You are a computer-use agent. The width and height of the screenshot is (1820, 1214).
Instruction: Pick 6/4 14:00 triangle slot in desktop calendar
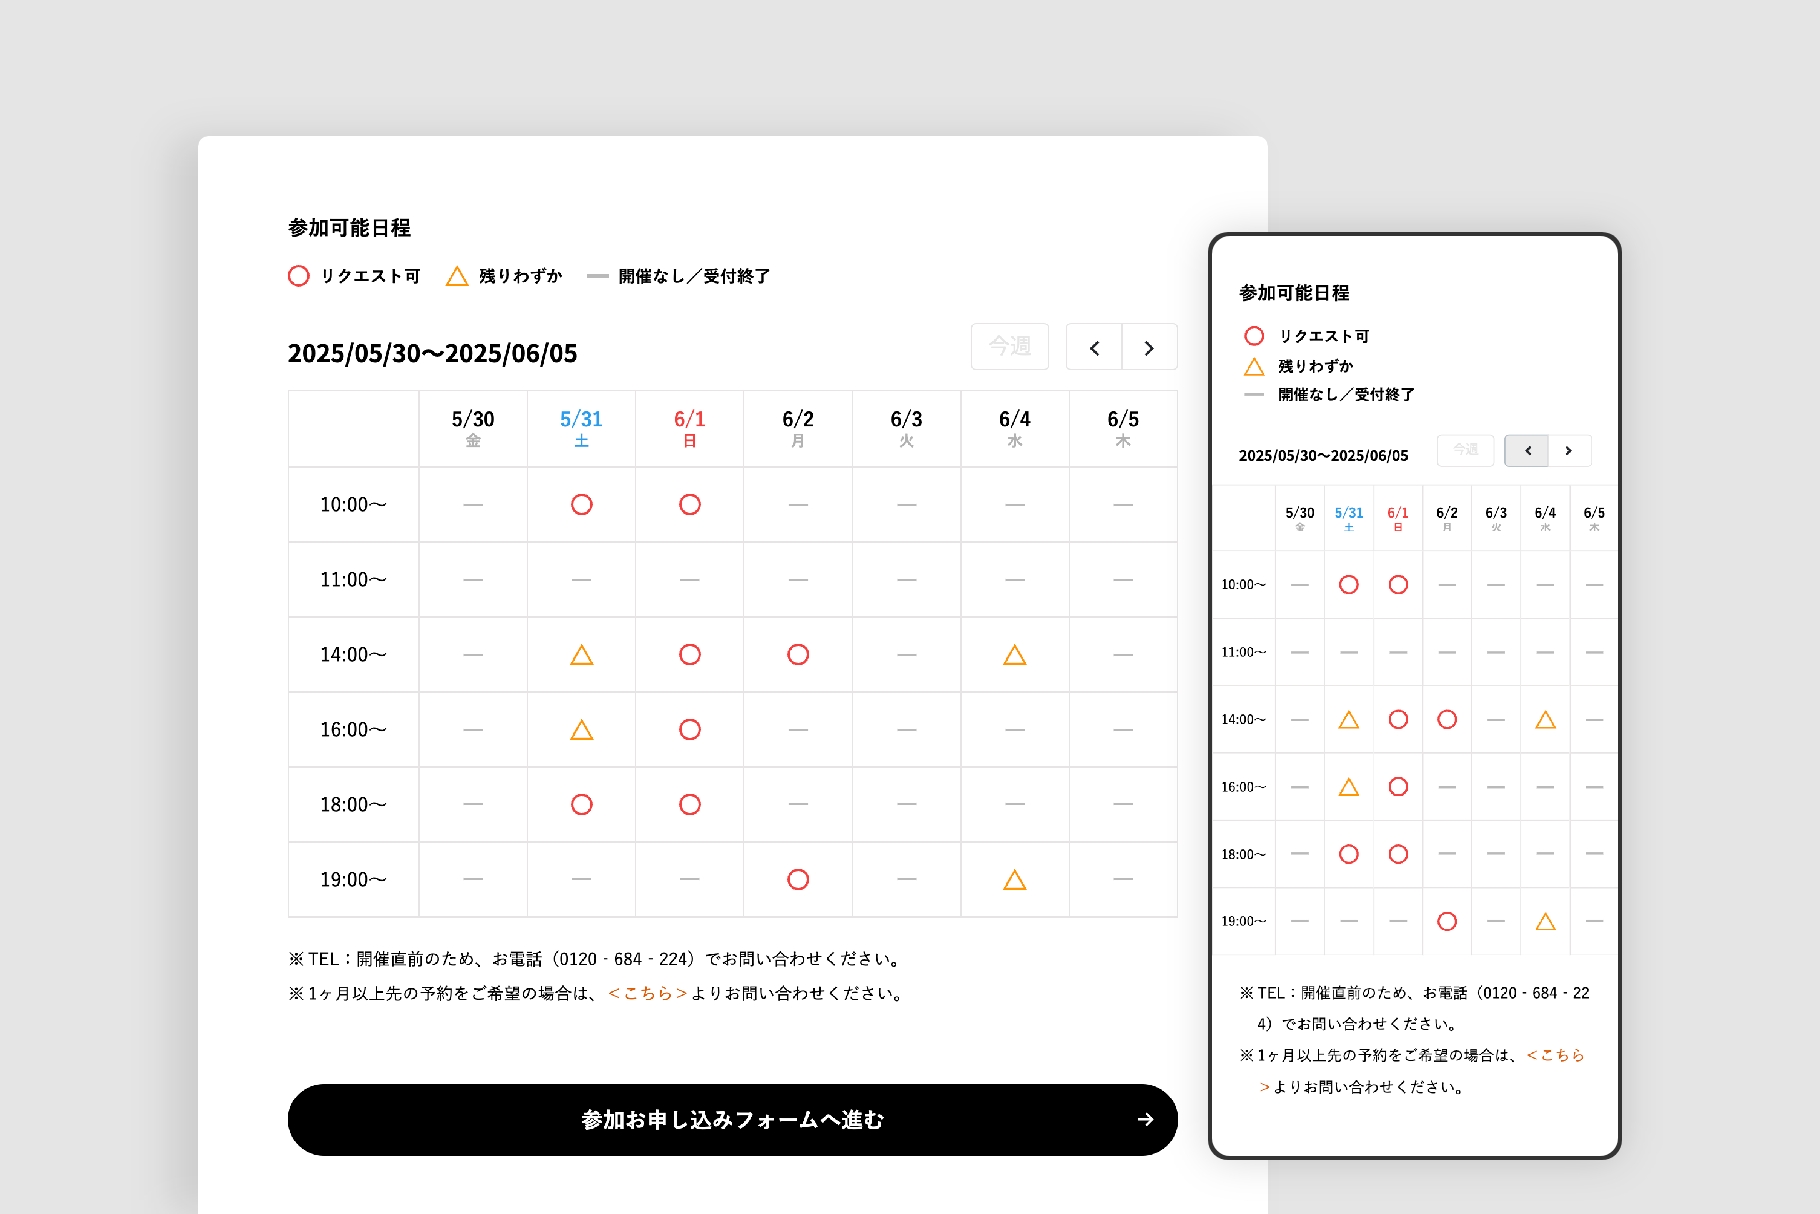pyautogui.click(x=1015, y=655)
